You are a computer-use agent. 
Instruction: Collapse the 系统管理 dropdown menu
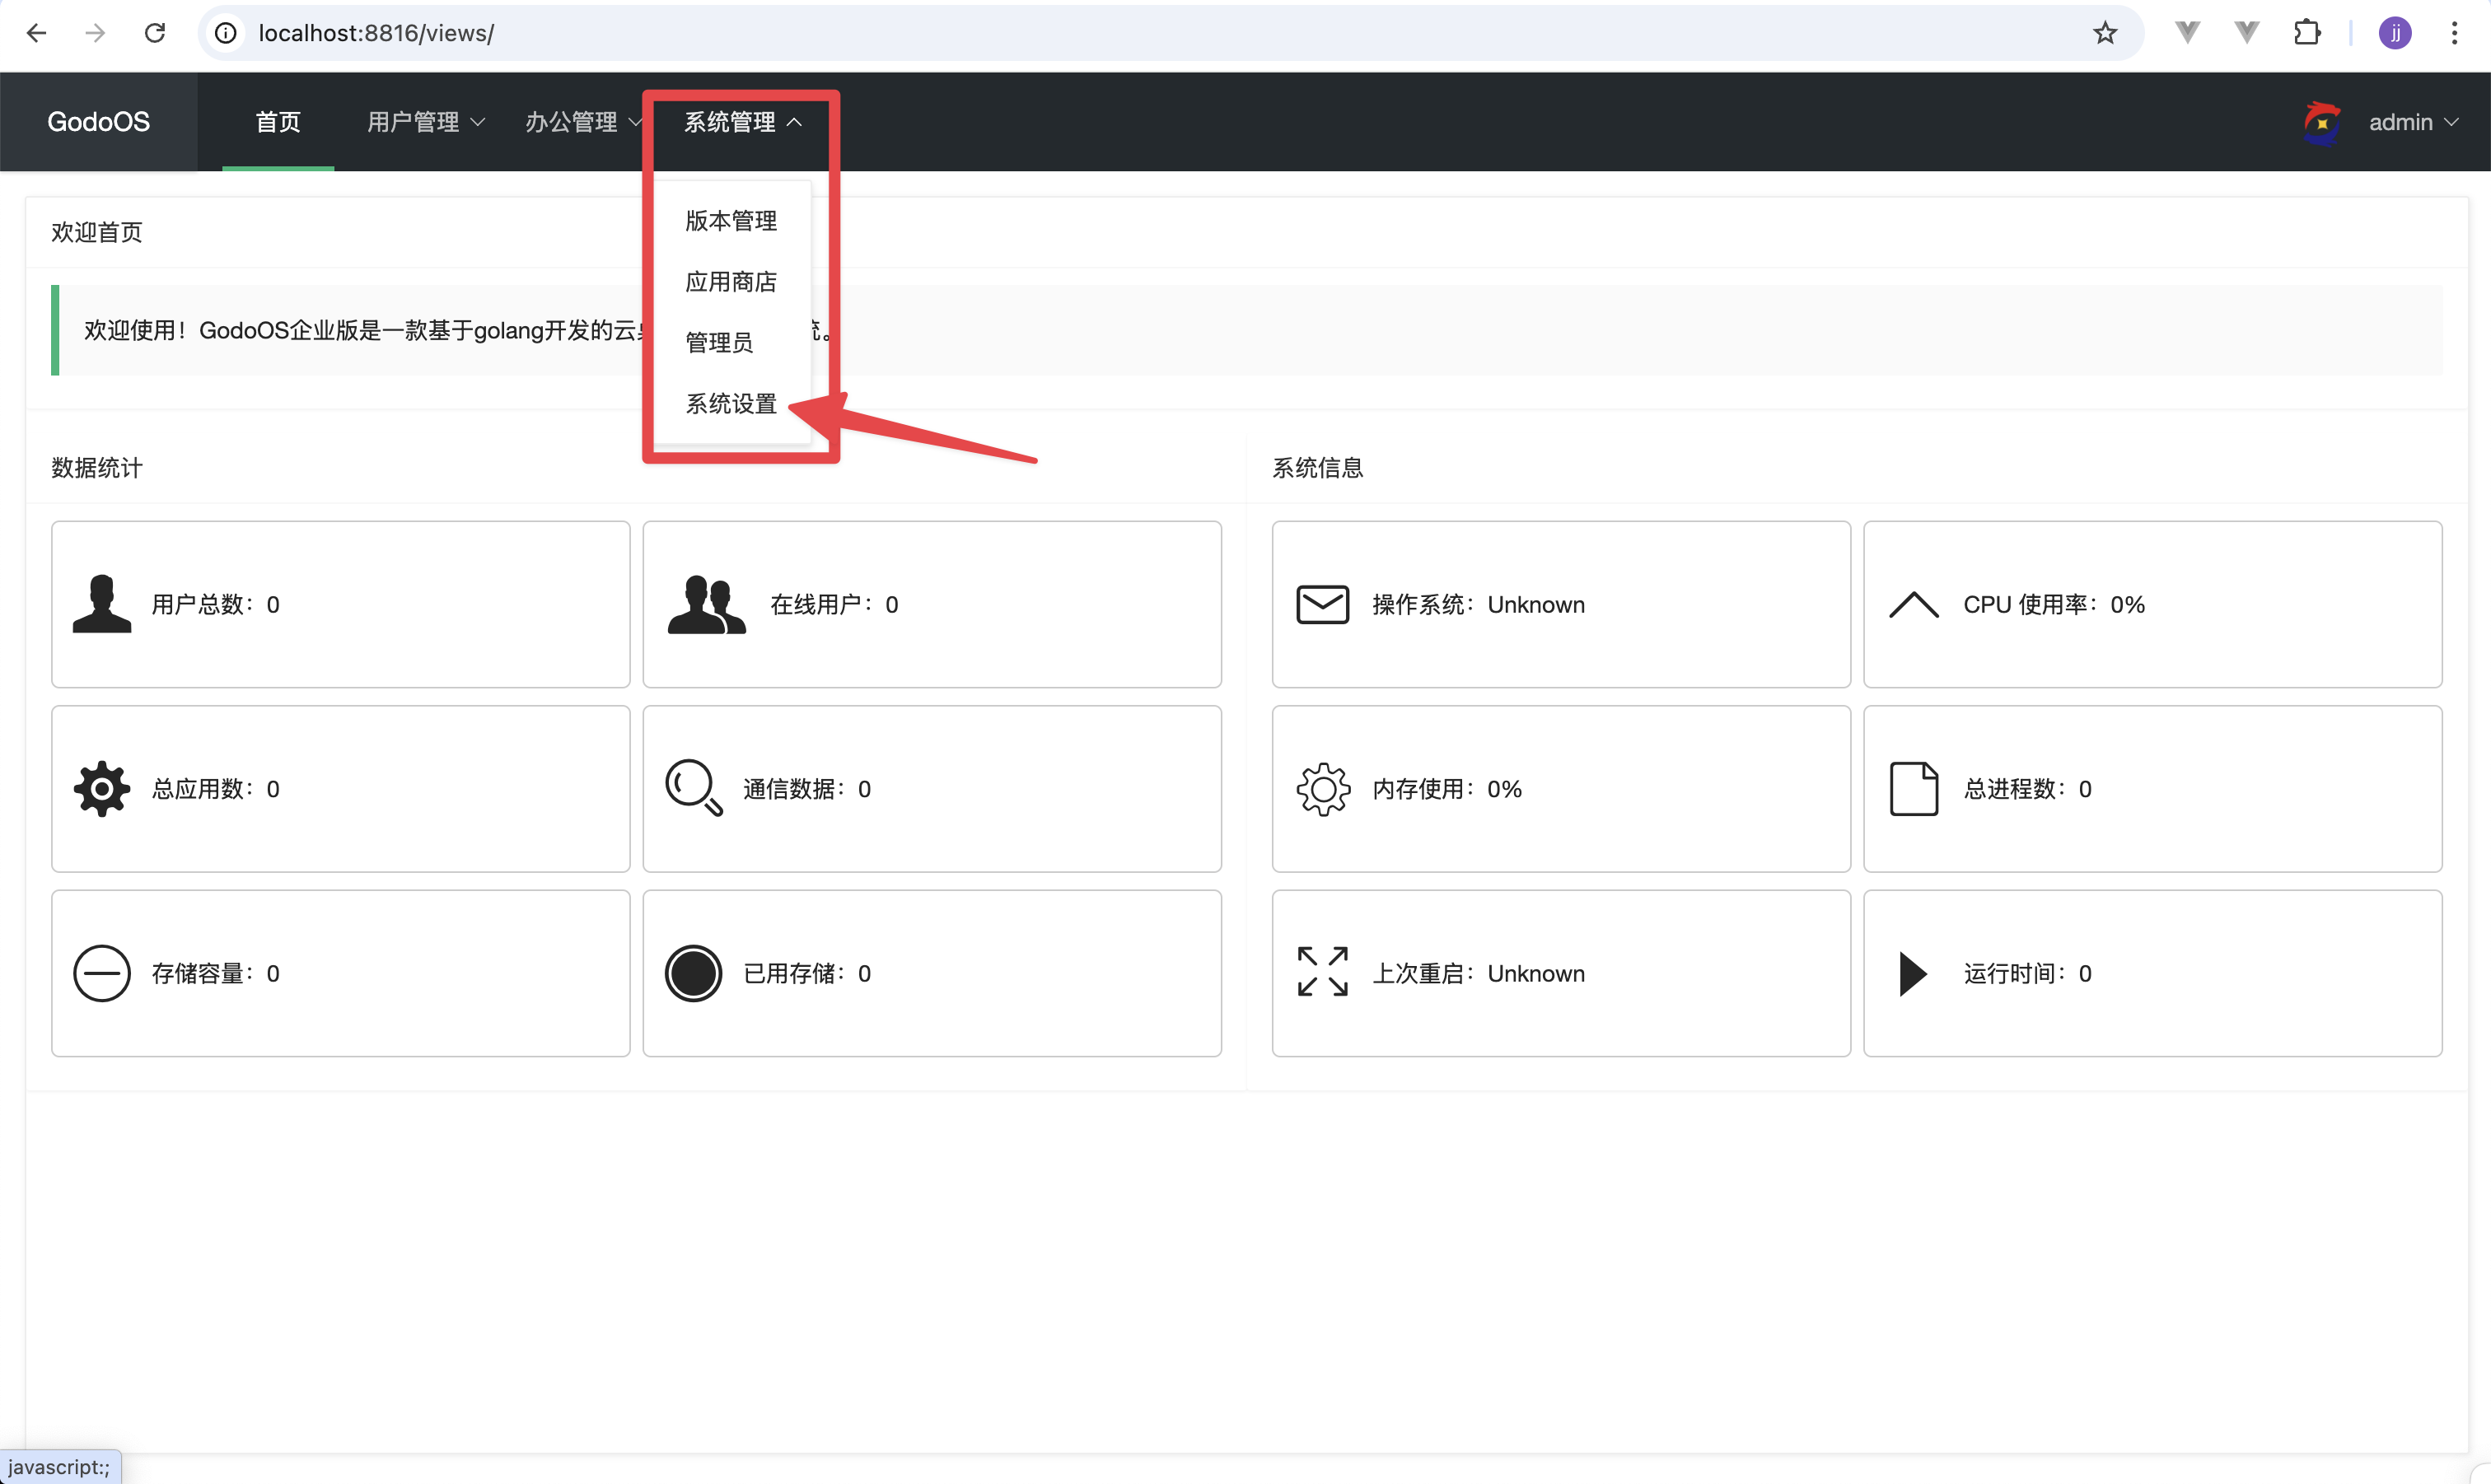point(743,122)
